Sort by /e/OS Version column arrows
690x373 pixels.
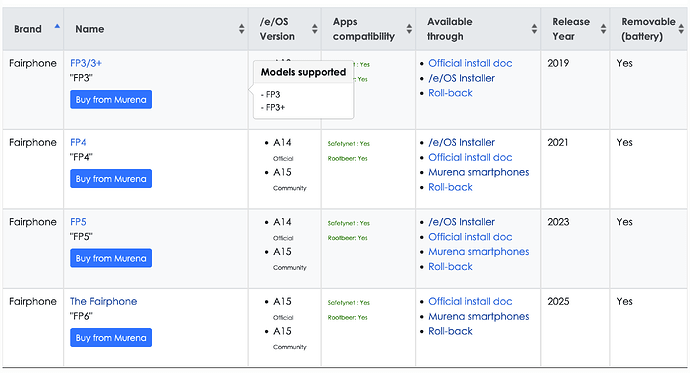point(315,29)
